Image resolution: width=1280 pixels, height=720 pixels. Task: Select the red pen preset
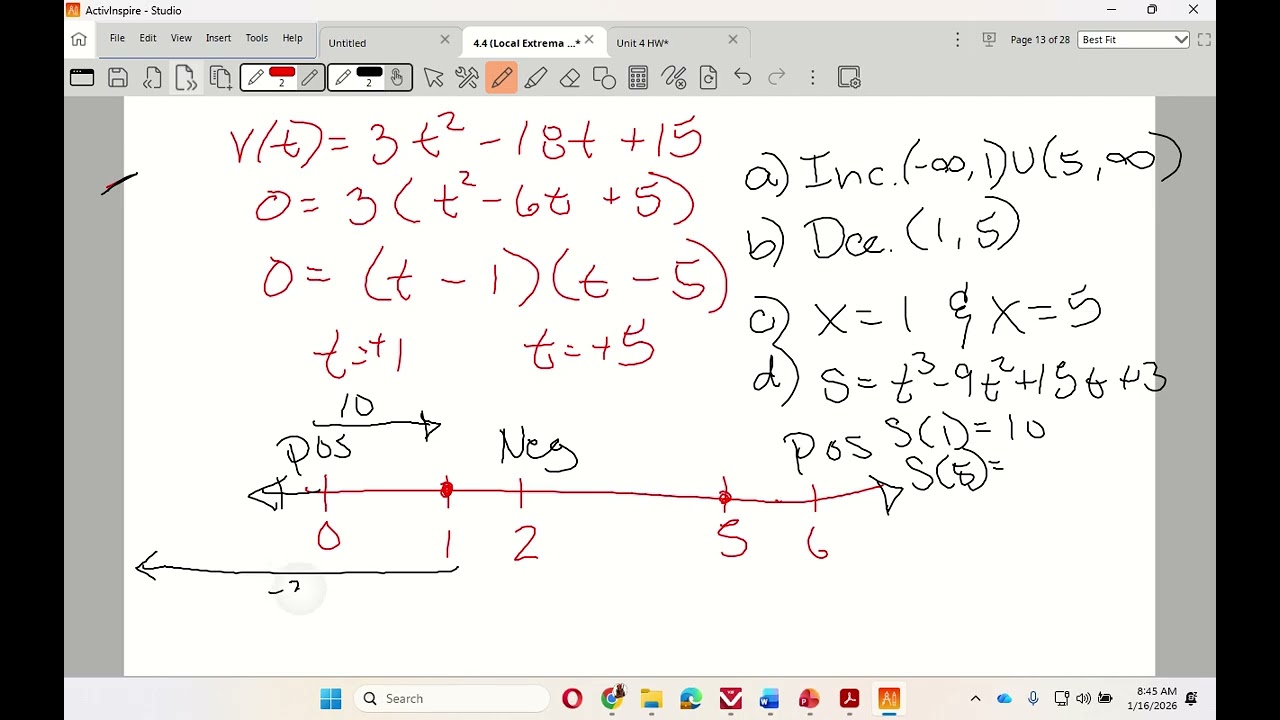click(x=282, y=77)
